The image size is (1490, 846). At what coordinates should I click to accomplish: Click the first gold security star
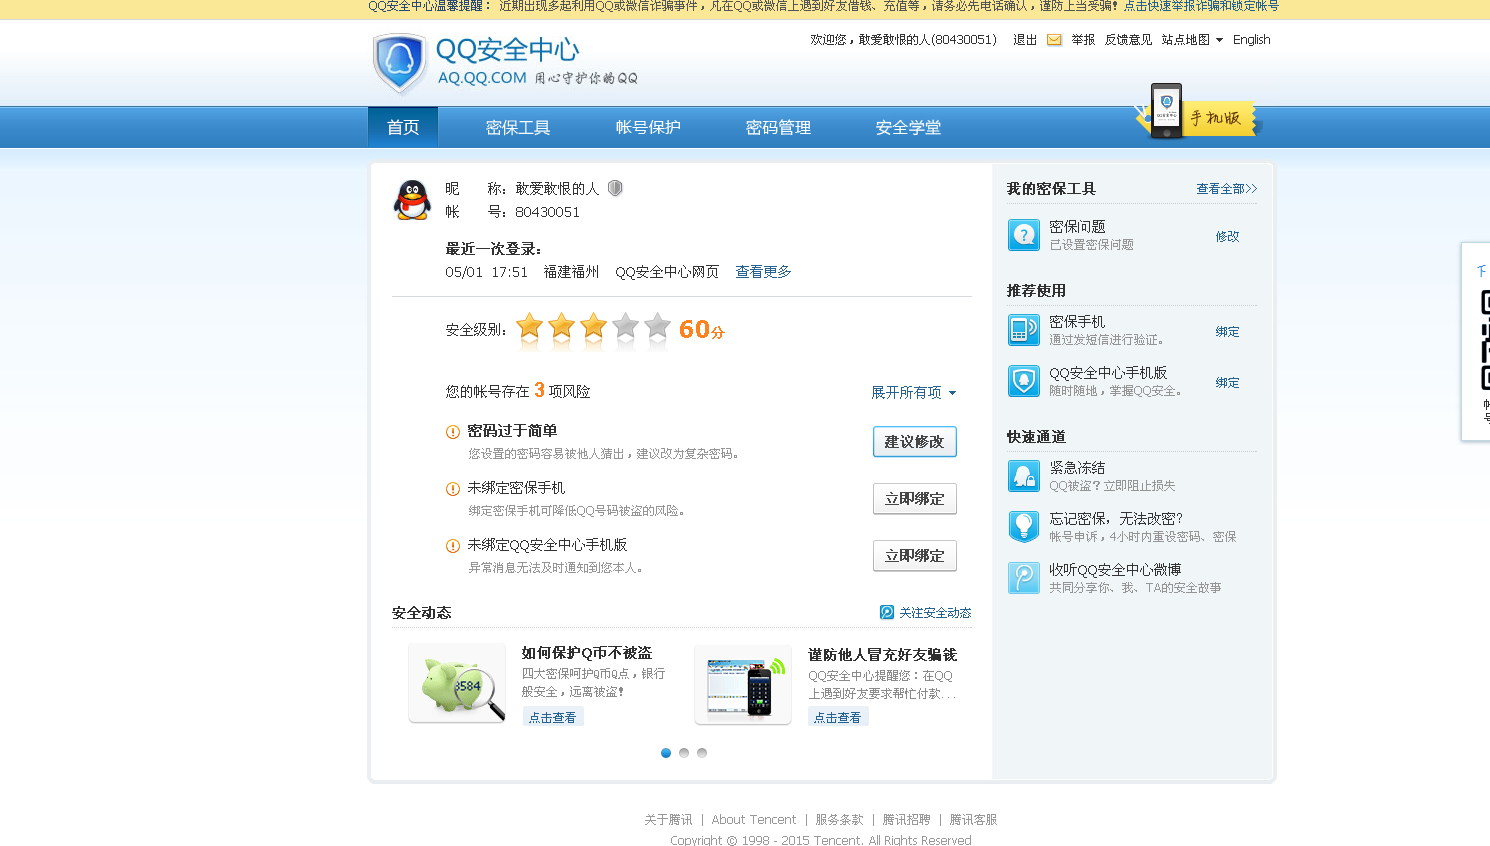pos(530,327)
